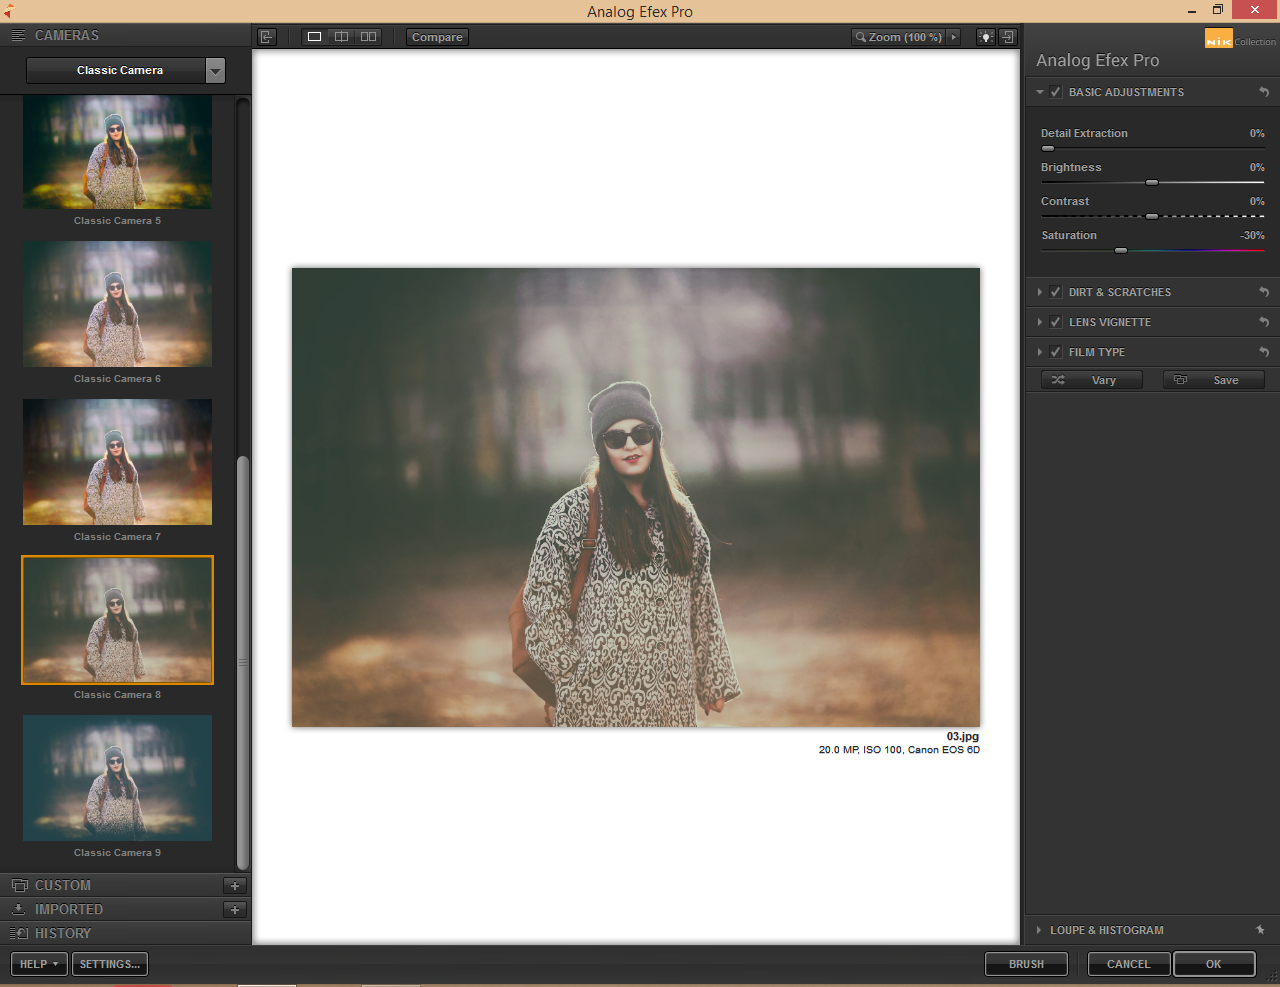
Task: Open the Settings dialog
Action: [110, 964]
